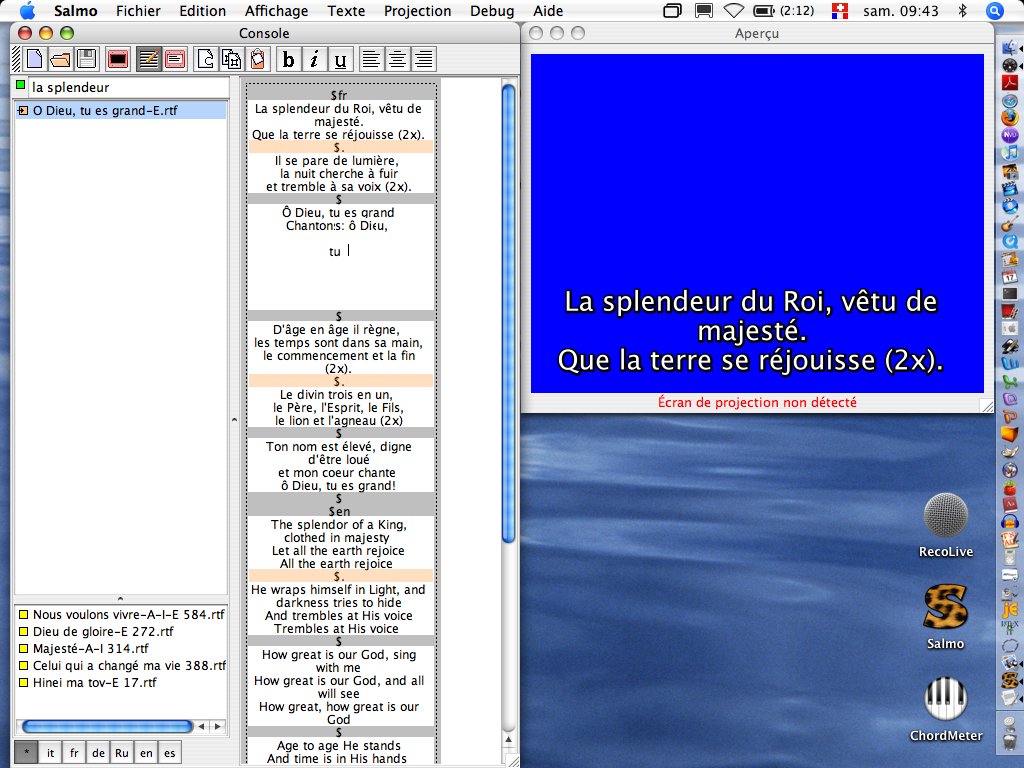
Task: Select 'O Dieu, tu es grand-E.rtf' row
Action: 121,110
